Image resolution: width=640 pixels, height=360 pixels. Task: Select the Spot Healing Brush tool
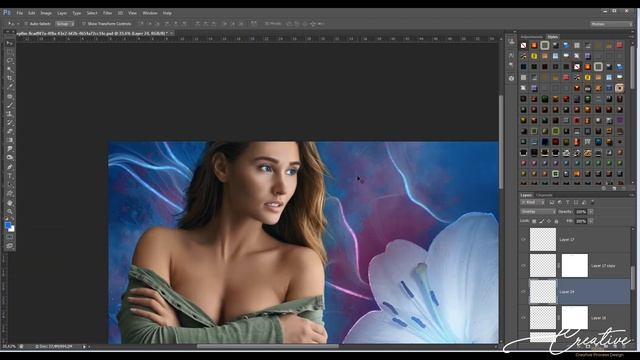[x=9, y=97]
